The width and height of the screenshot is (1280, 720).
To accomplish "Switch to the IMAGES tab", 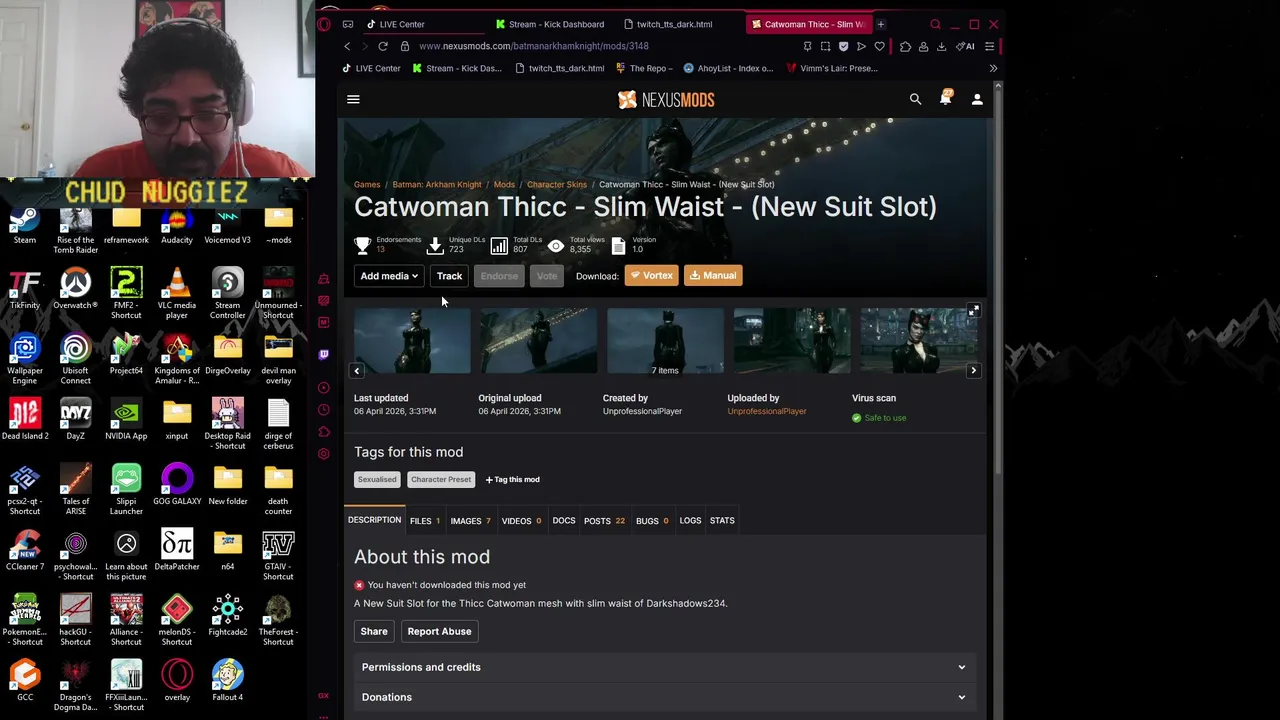I will 470,521.
